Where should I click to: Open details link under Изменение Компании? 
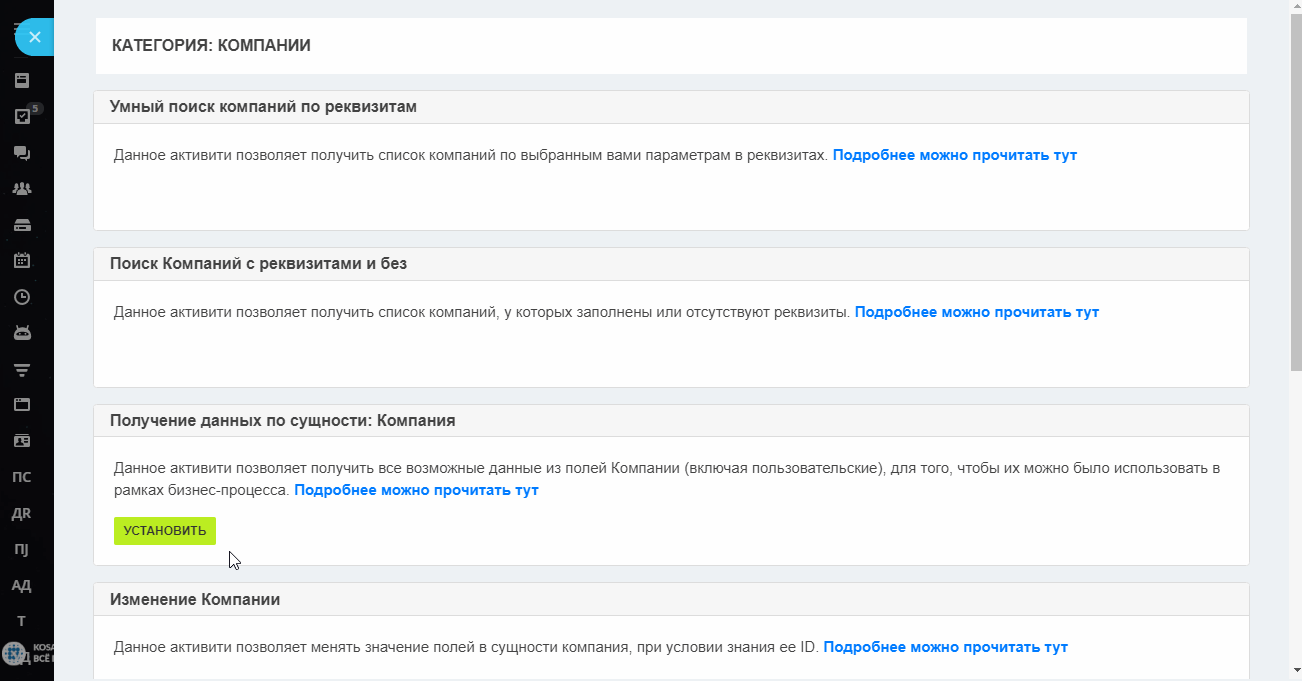(x=945, y=647)
